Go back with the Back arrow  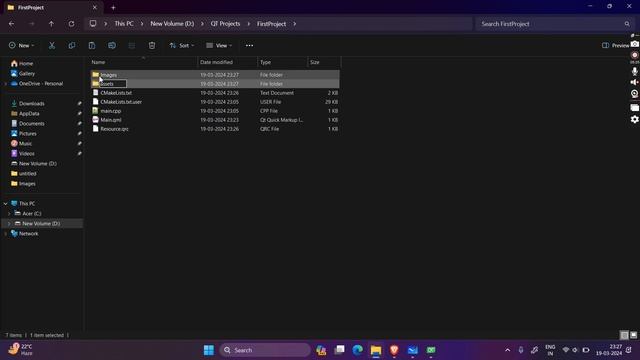11,24
